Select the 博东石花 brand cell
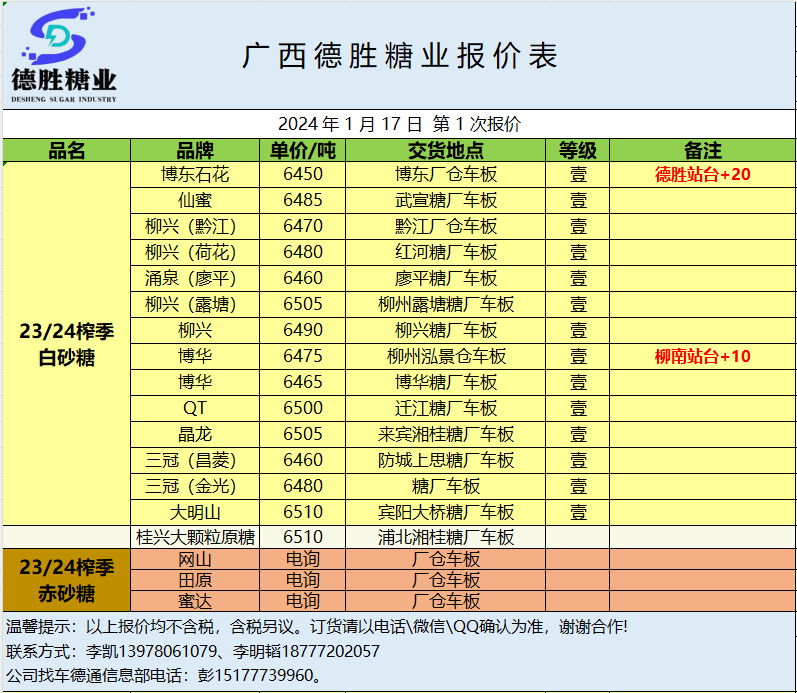This screenshot has height=693, width=797. (195, 174)
